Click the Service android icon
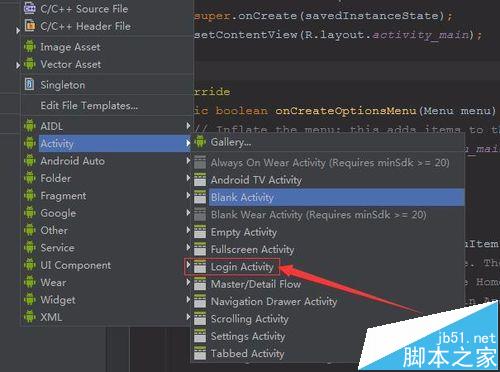 pyautogui.click(x=30, y=247)
